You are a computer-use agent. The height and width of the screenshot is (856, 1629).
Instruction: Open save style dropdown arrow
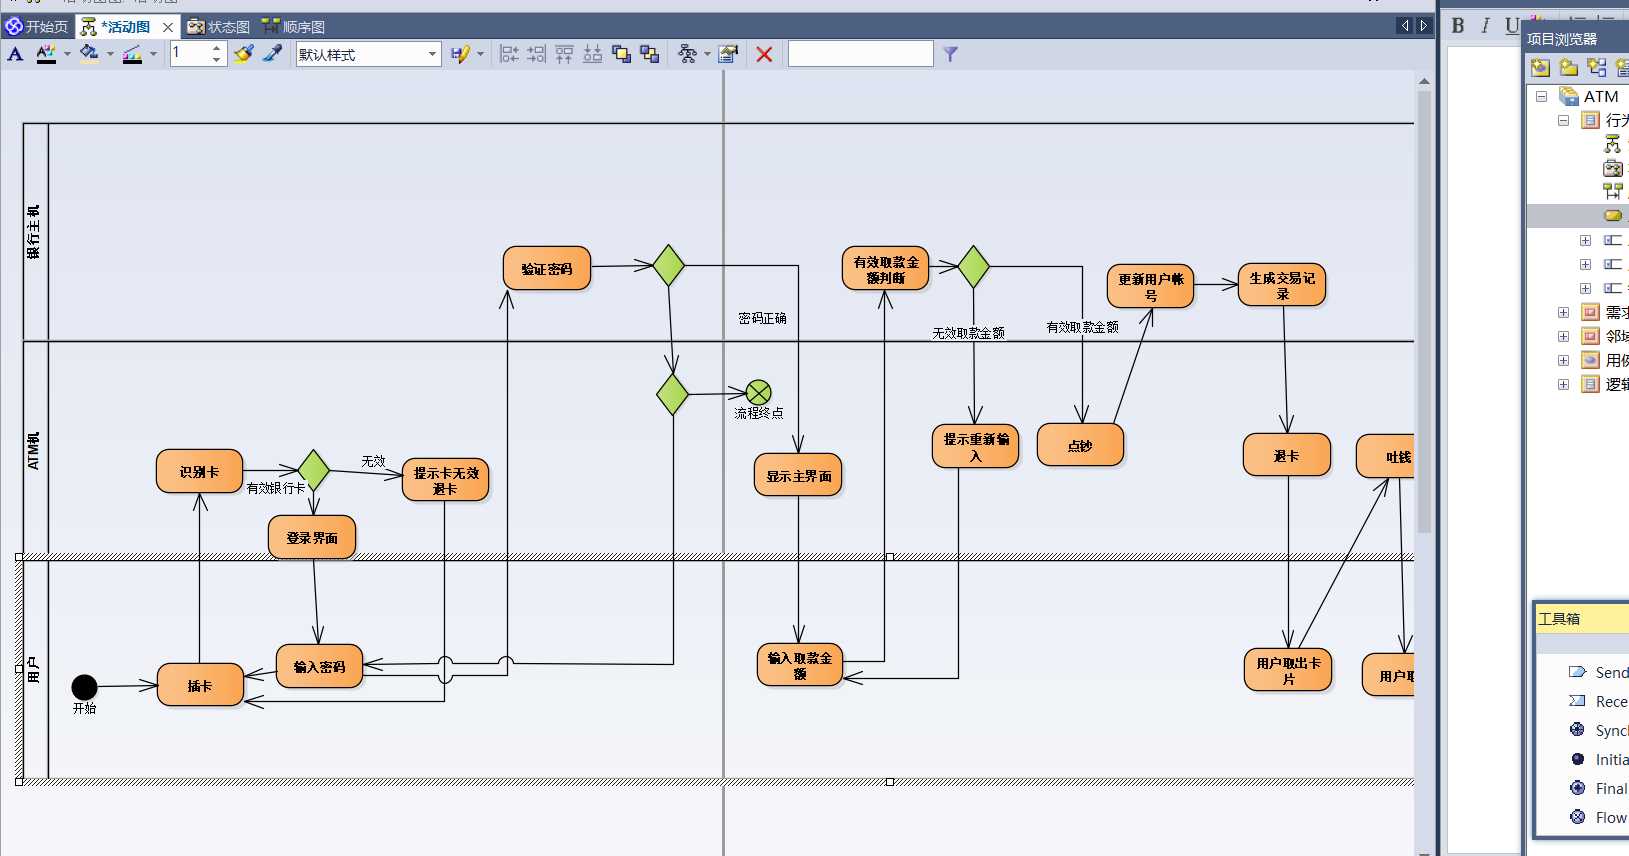point(480,54)
